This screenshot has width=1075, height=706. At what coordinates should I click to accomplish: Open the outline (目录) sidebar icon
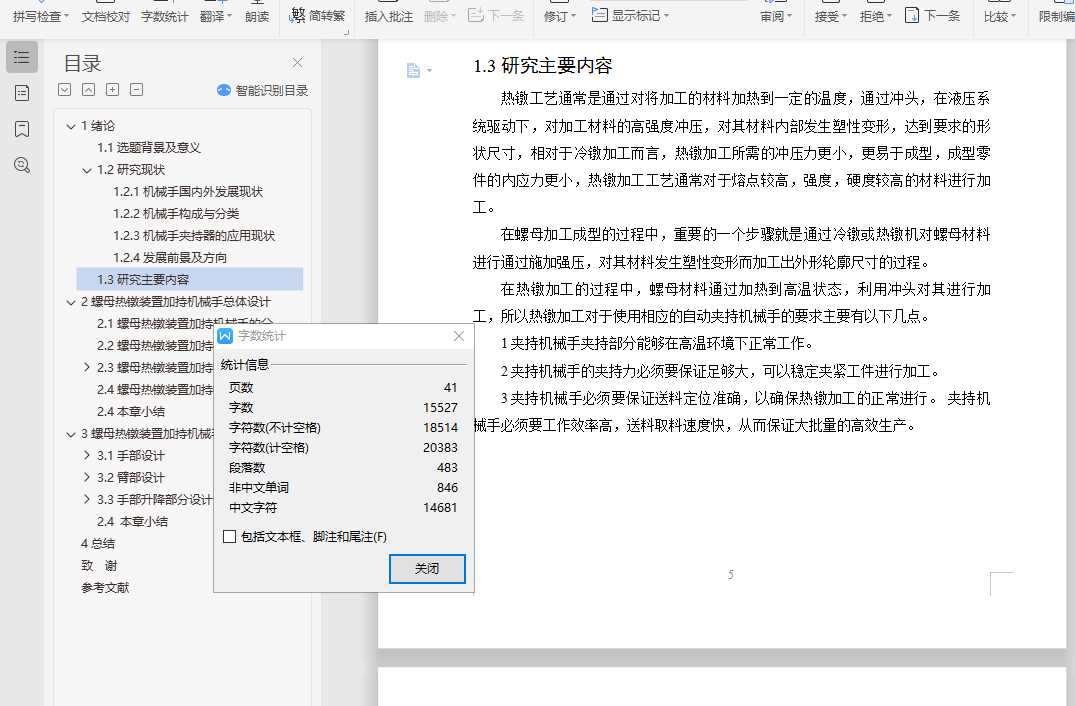[22, 57]
